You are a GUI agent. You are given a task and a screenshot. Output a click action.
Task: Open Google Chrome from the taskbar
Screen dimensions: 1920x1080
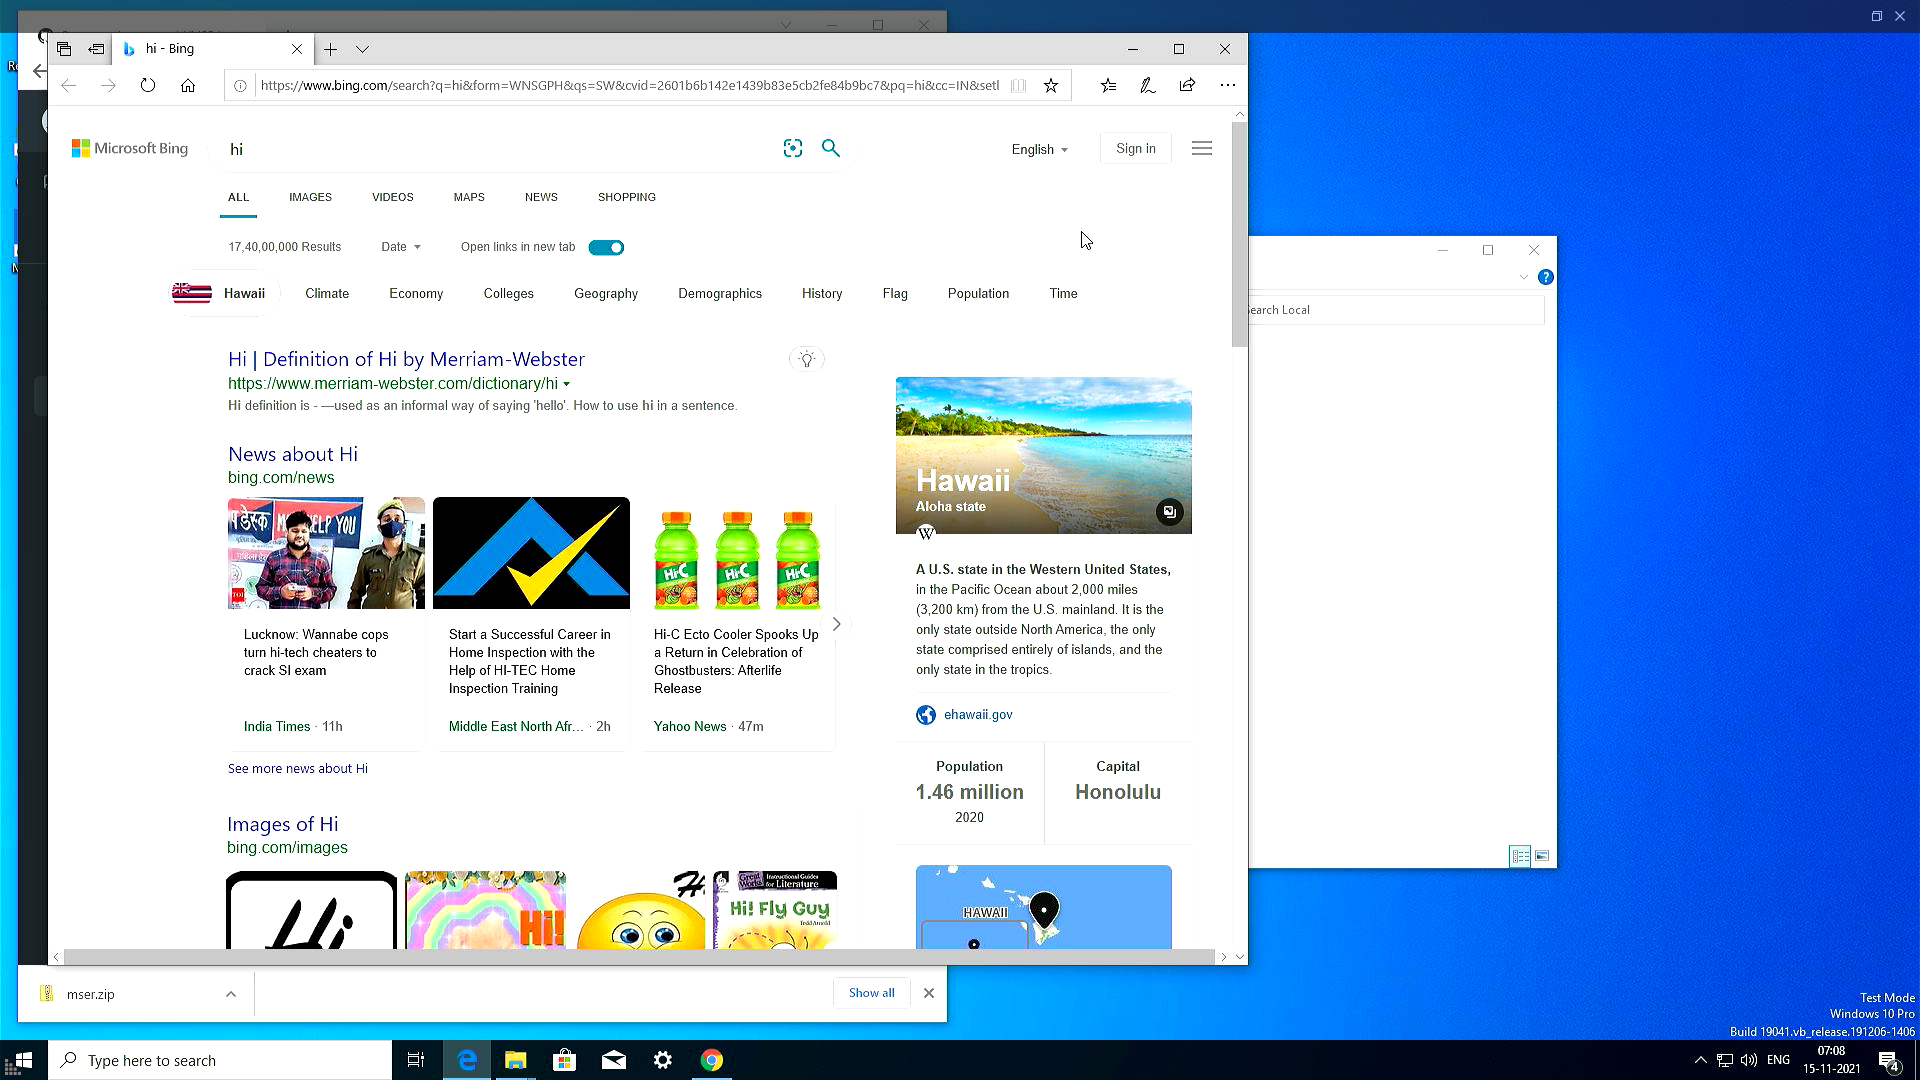tap(712, 1060)
